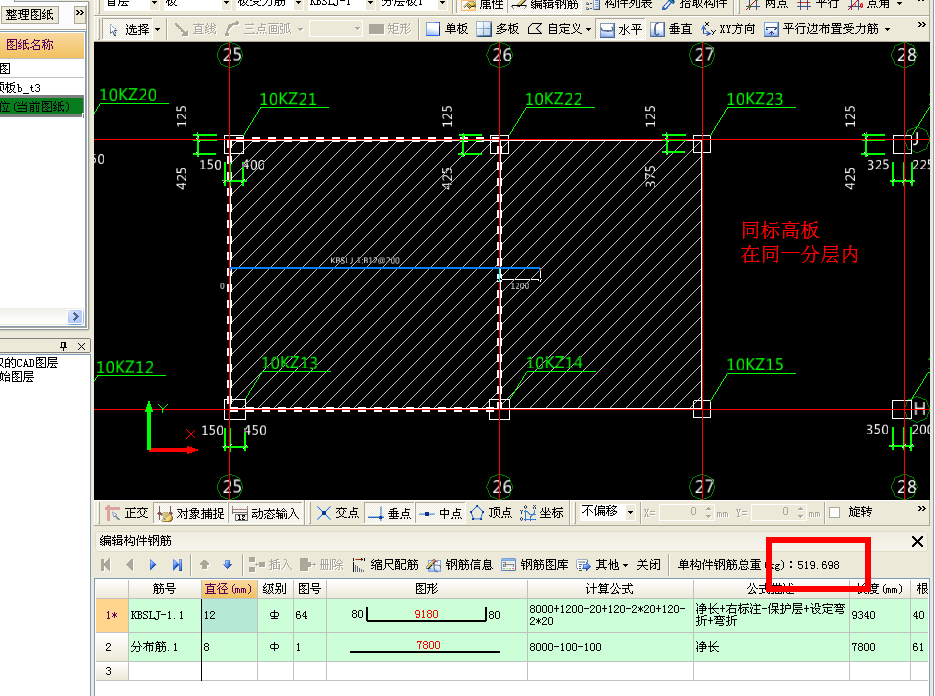935x696 pixels.
Task: Open 钢筋图库 rebar shape library
Action: pyautogui.click(x=535, y=564)
